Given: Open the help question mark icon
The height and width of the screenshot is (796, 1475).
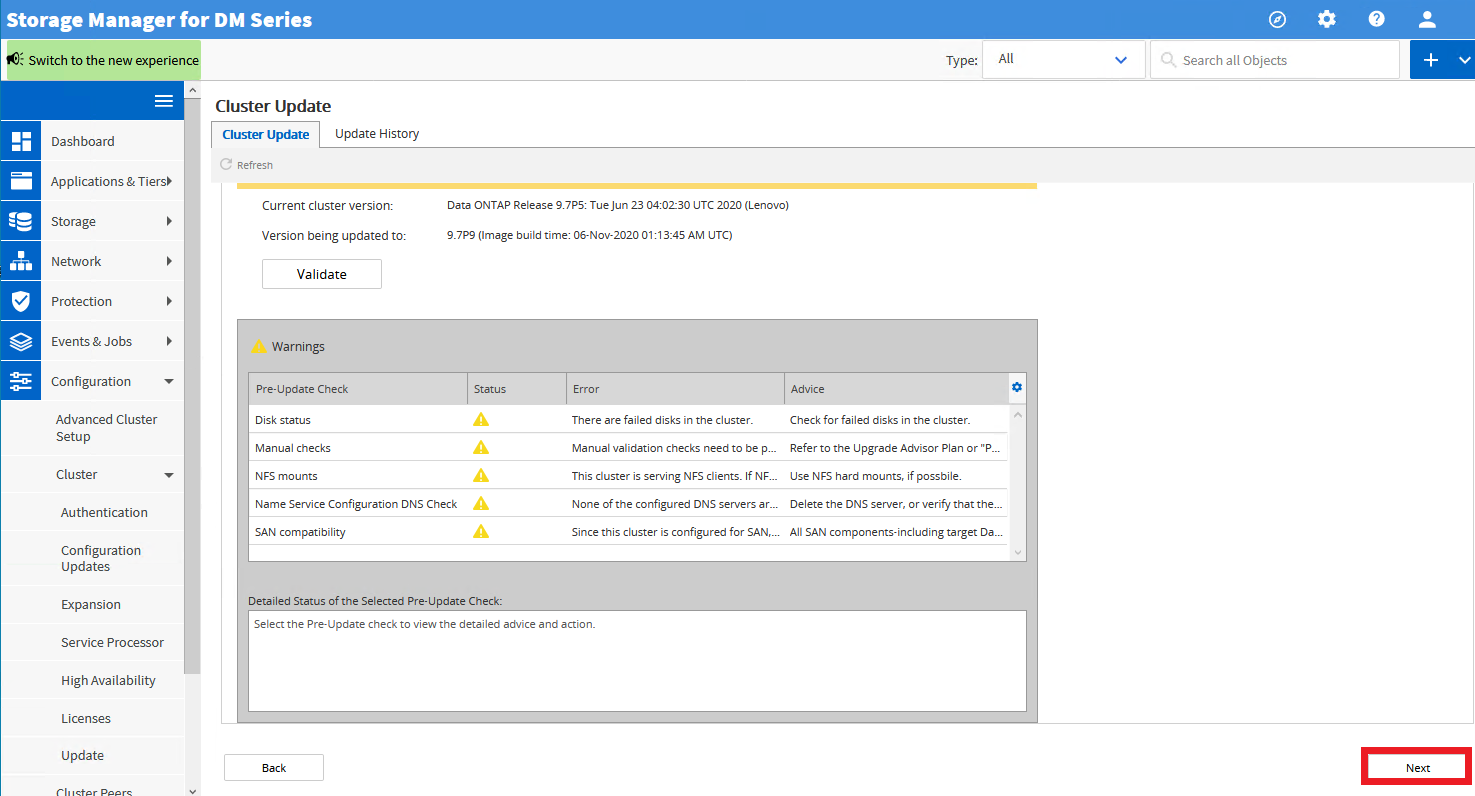Looking at the screenshot, I should [1377, 19].
